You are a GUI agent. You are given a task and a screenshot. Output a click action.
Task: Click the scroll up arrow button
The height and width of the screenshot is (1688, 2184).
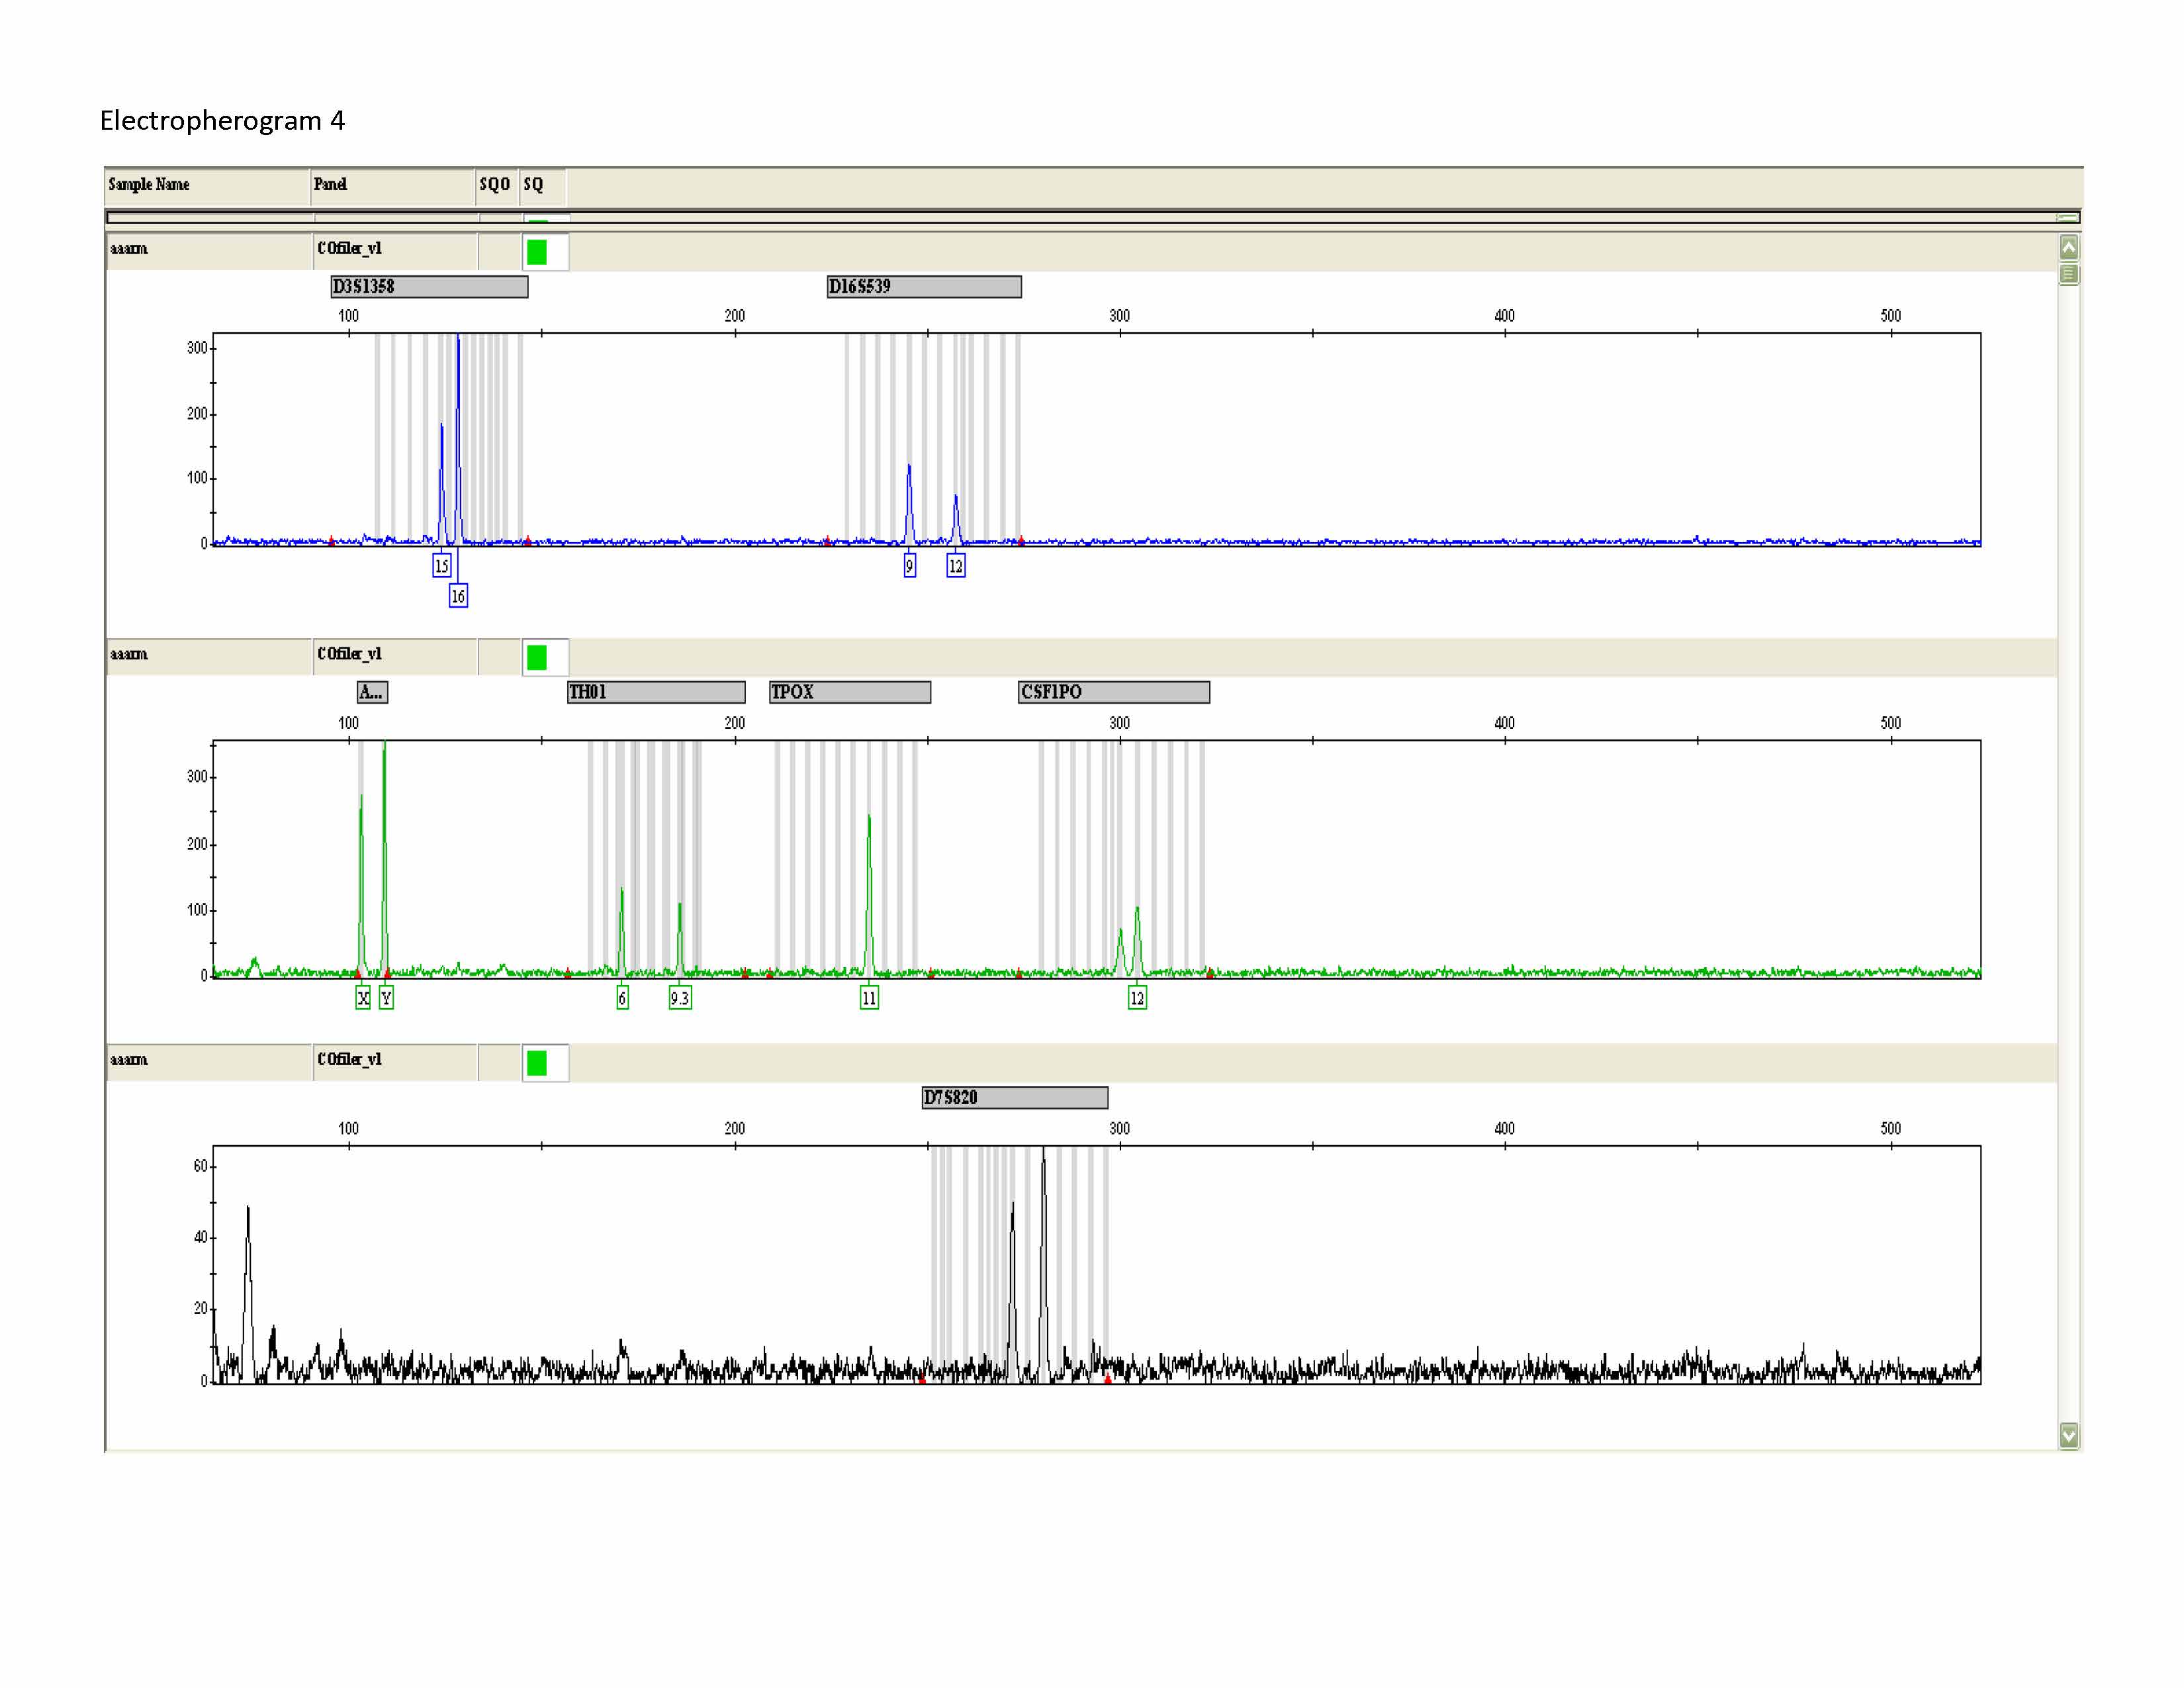2069,248
